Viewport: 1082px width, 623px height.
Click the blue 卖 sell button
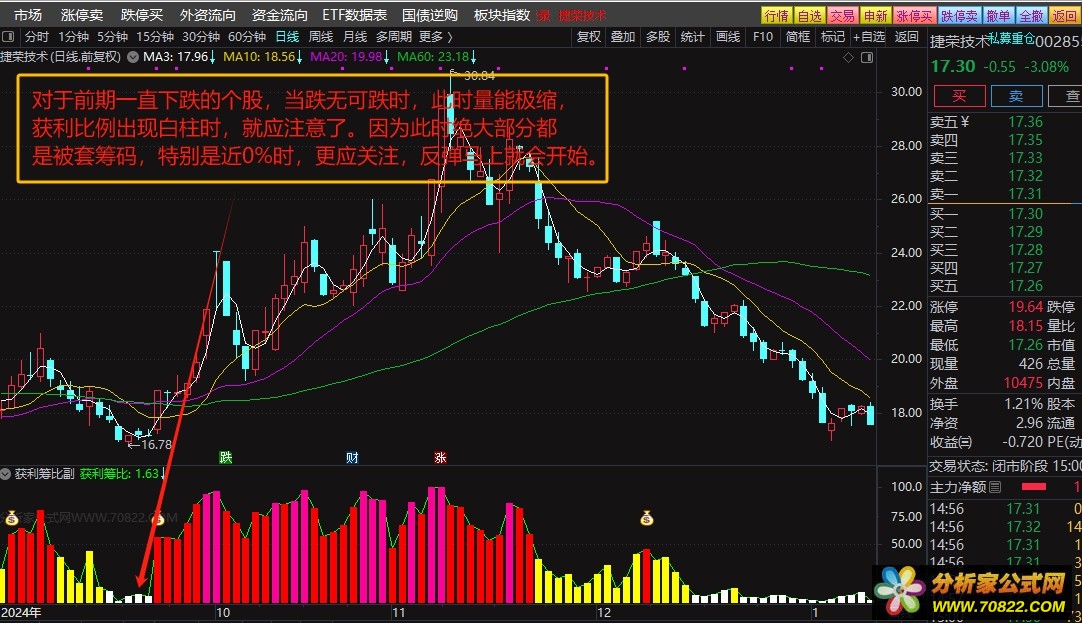click(1016, 96)
